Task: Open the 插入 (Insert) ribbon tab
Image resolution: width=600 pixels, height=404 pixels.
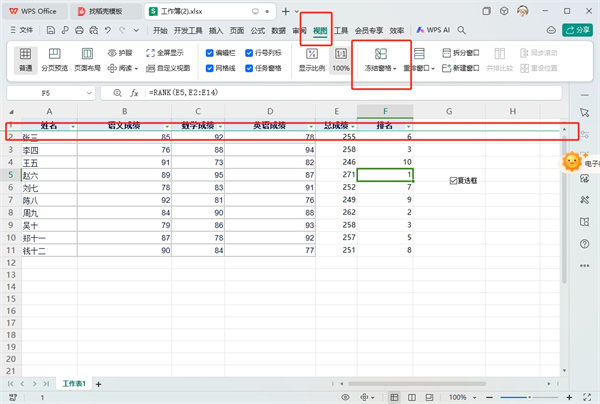Action: [216, 30]
